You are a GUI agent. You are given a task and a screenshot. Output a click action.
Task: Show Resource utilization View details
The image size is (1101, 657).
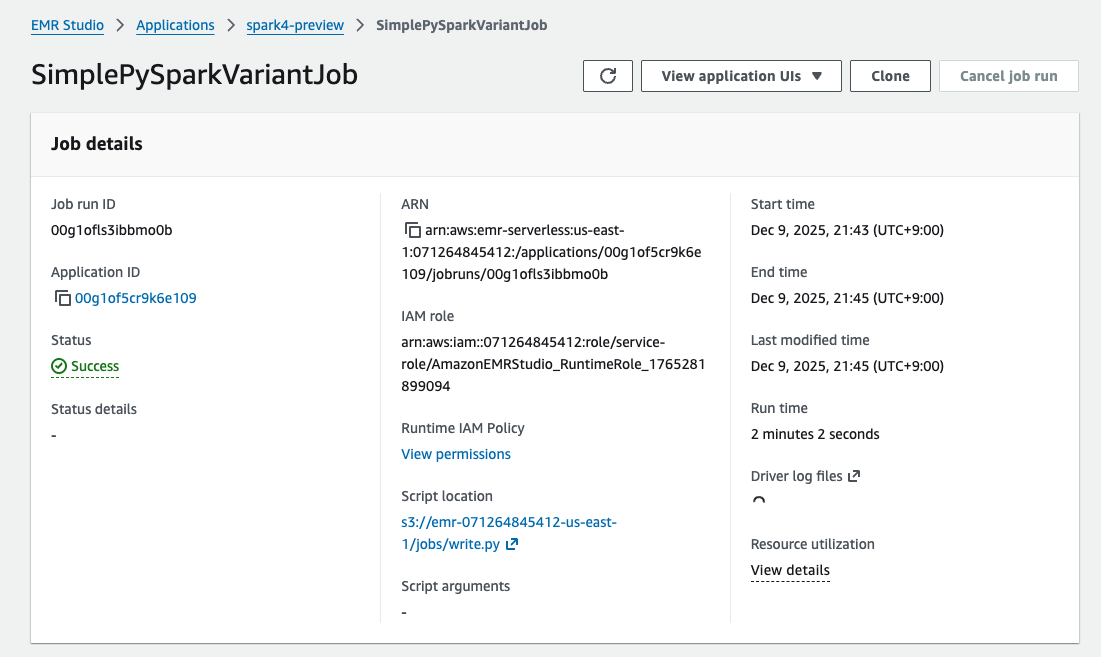click(x=790, y=570)
